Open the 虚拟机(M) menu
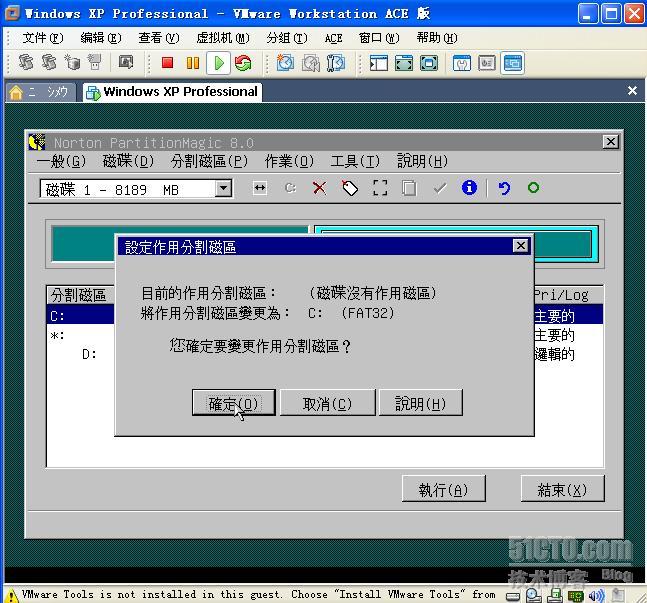Image resolution: width=647 pixels, height=603 pixels. [223, 38]
